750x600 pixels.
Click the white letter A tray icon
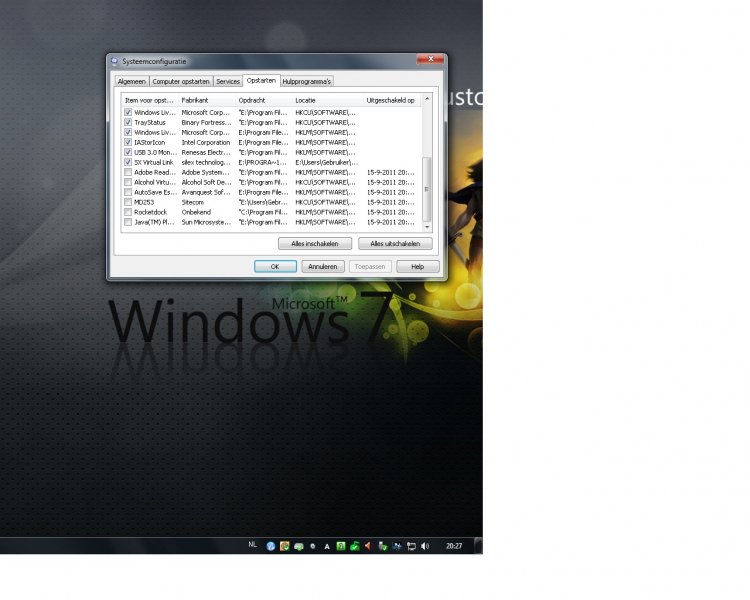click(327, 546)
